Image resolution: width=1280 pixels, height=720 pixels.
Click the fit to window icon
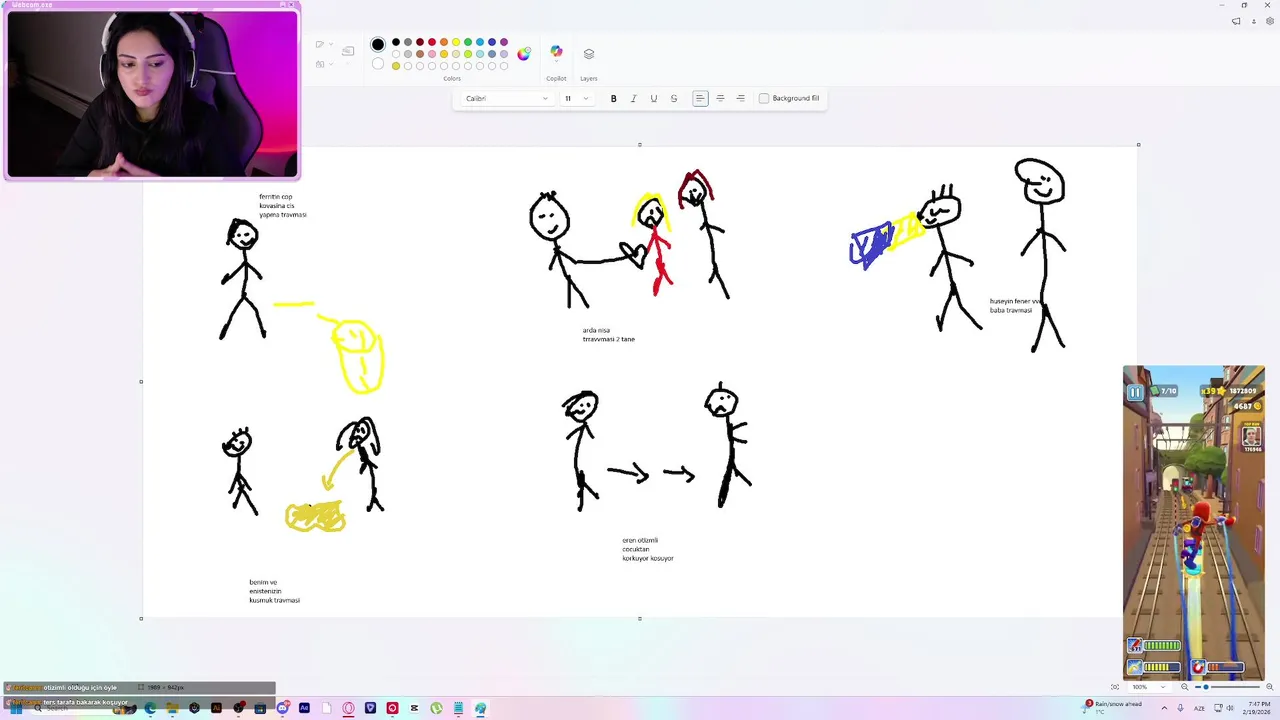coord(1115,687)
